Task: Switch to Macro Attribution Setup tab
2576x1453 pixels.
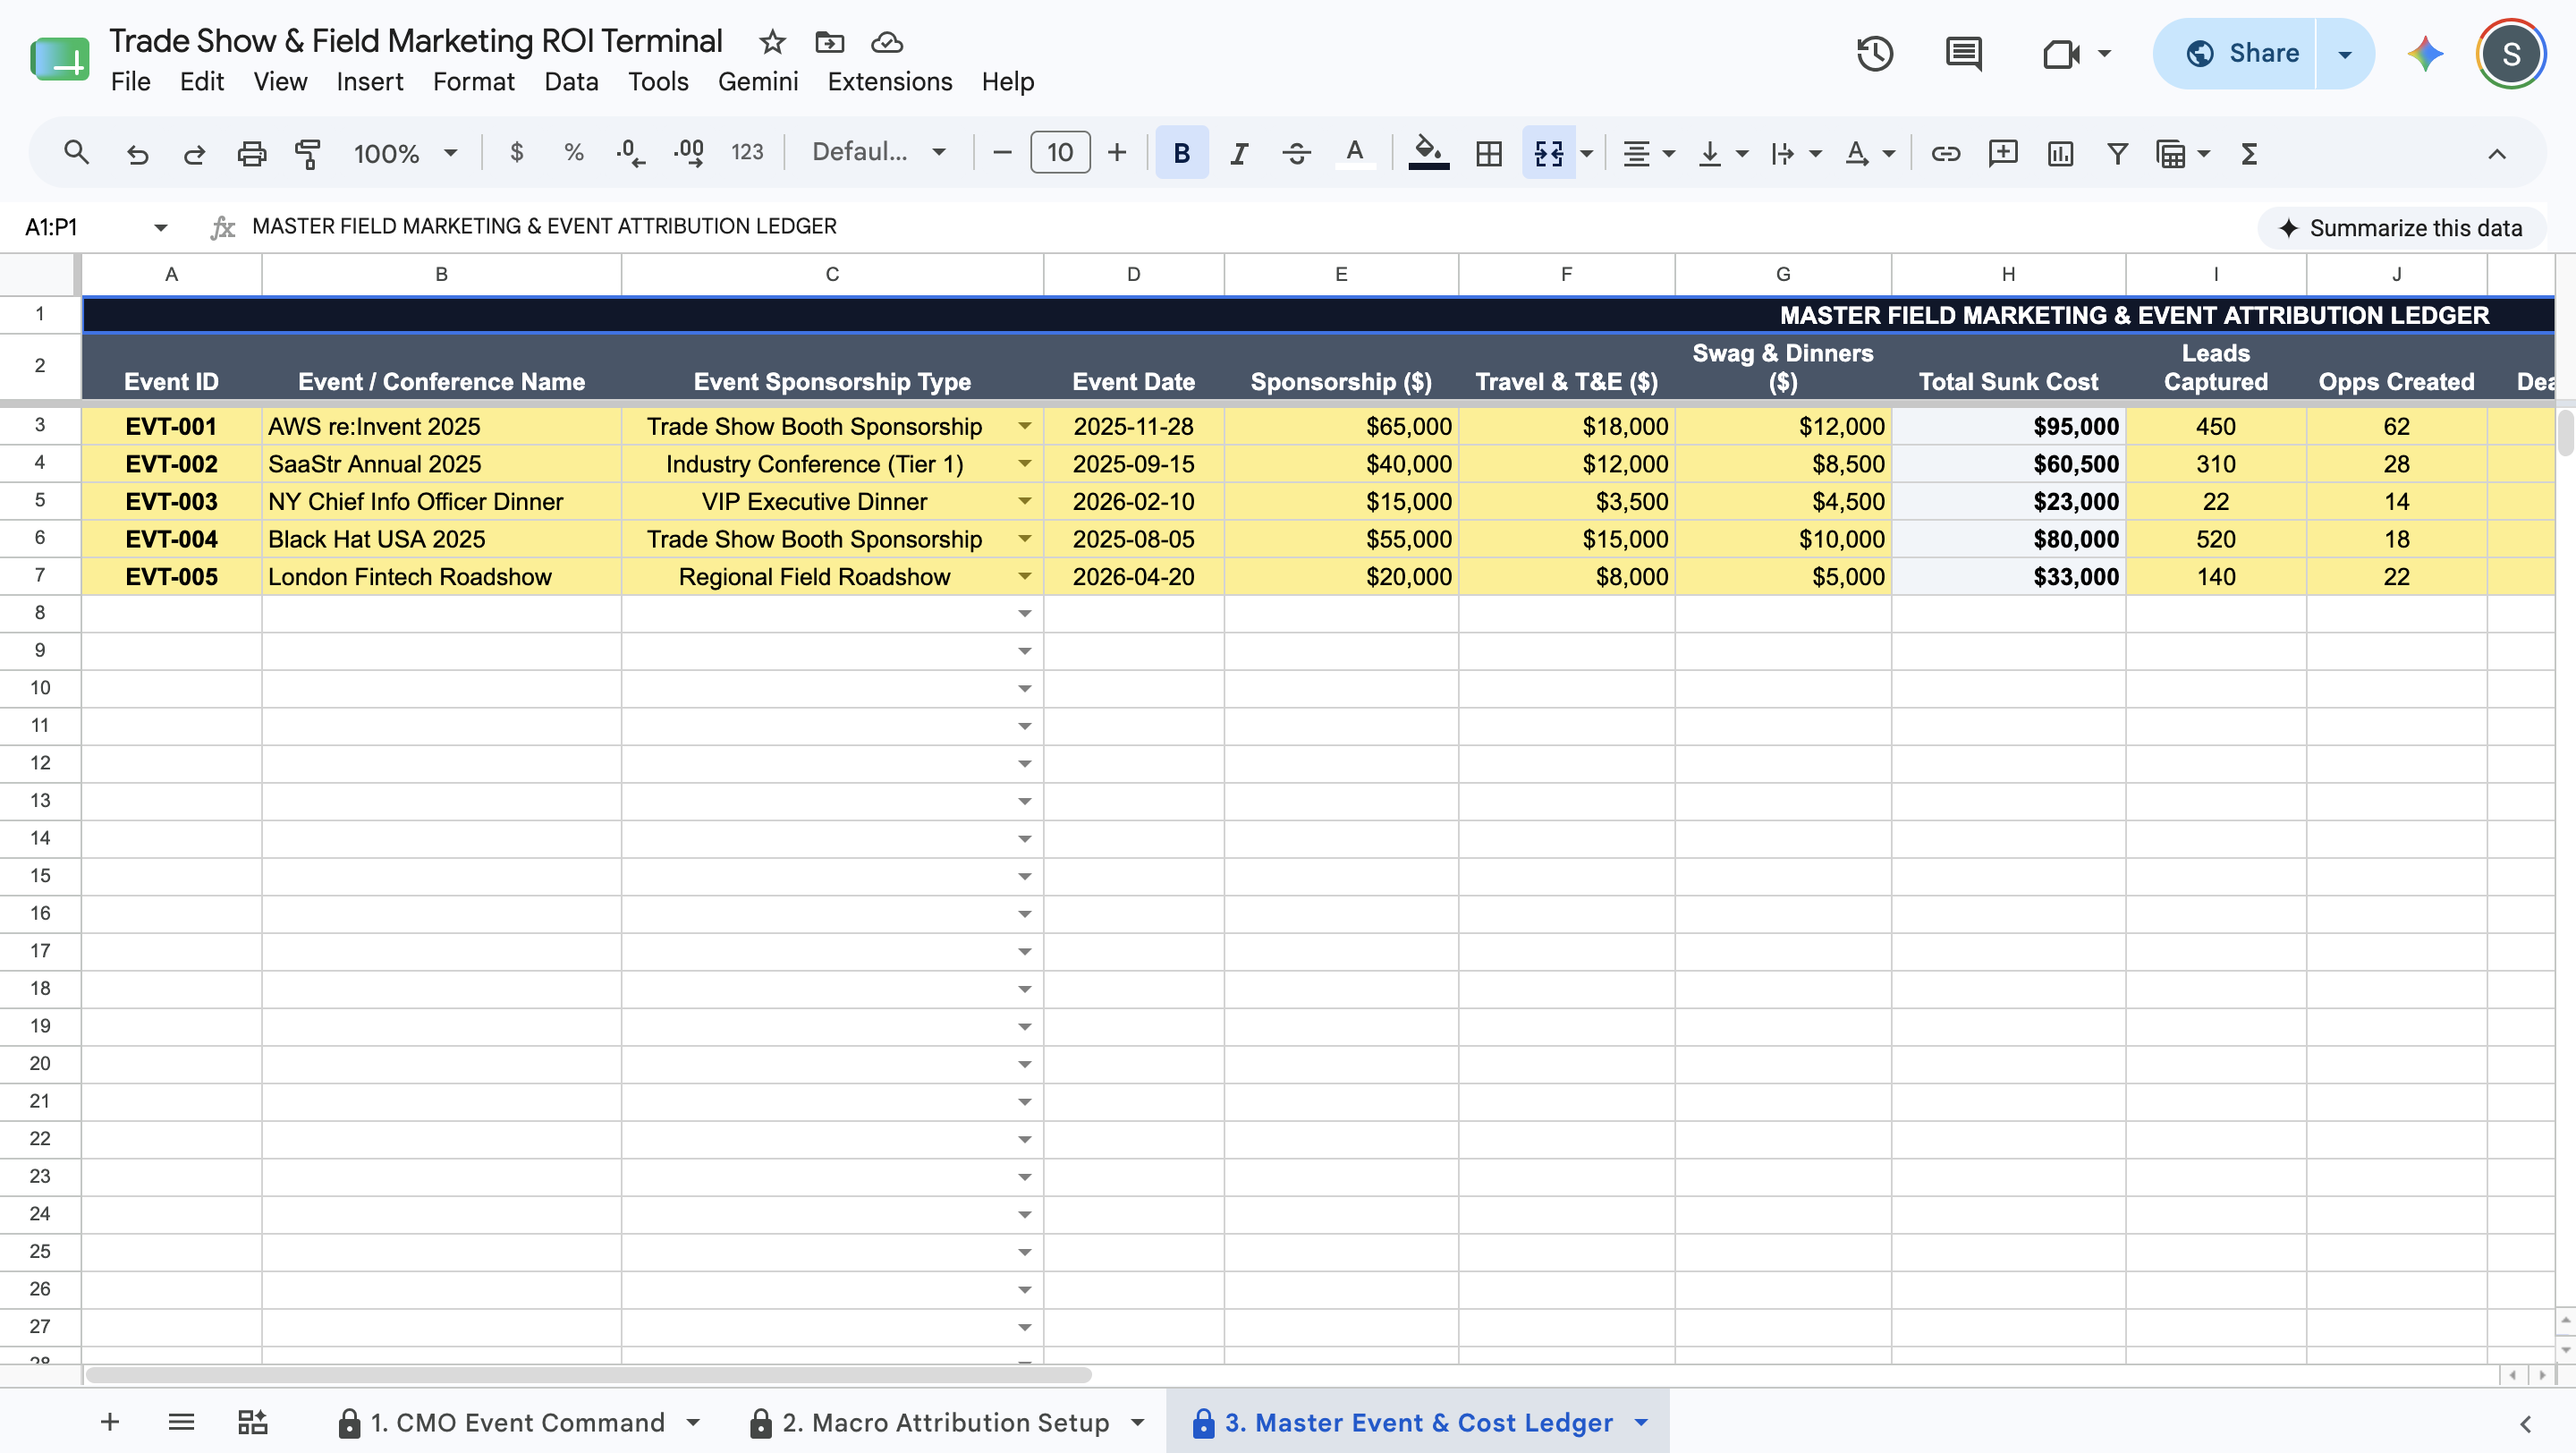Action: point(945,1422)
